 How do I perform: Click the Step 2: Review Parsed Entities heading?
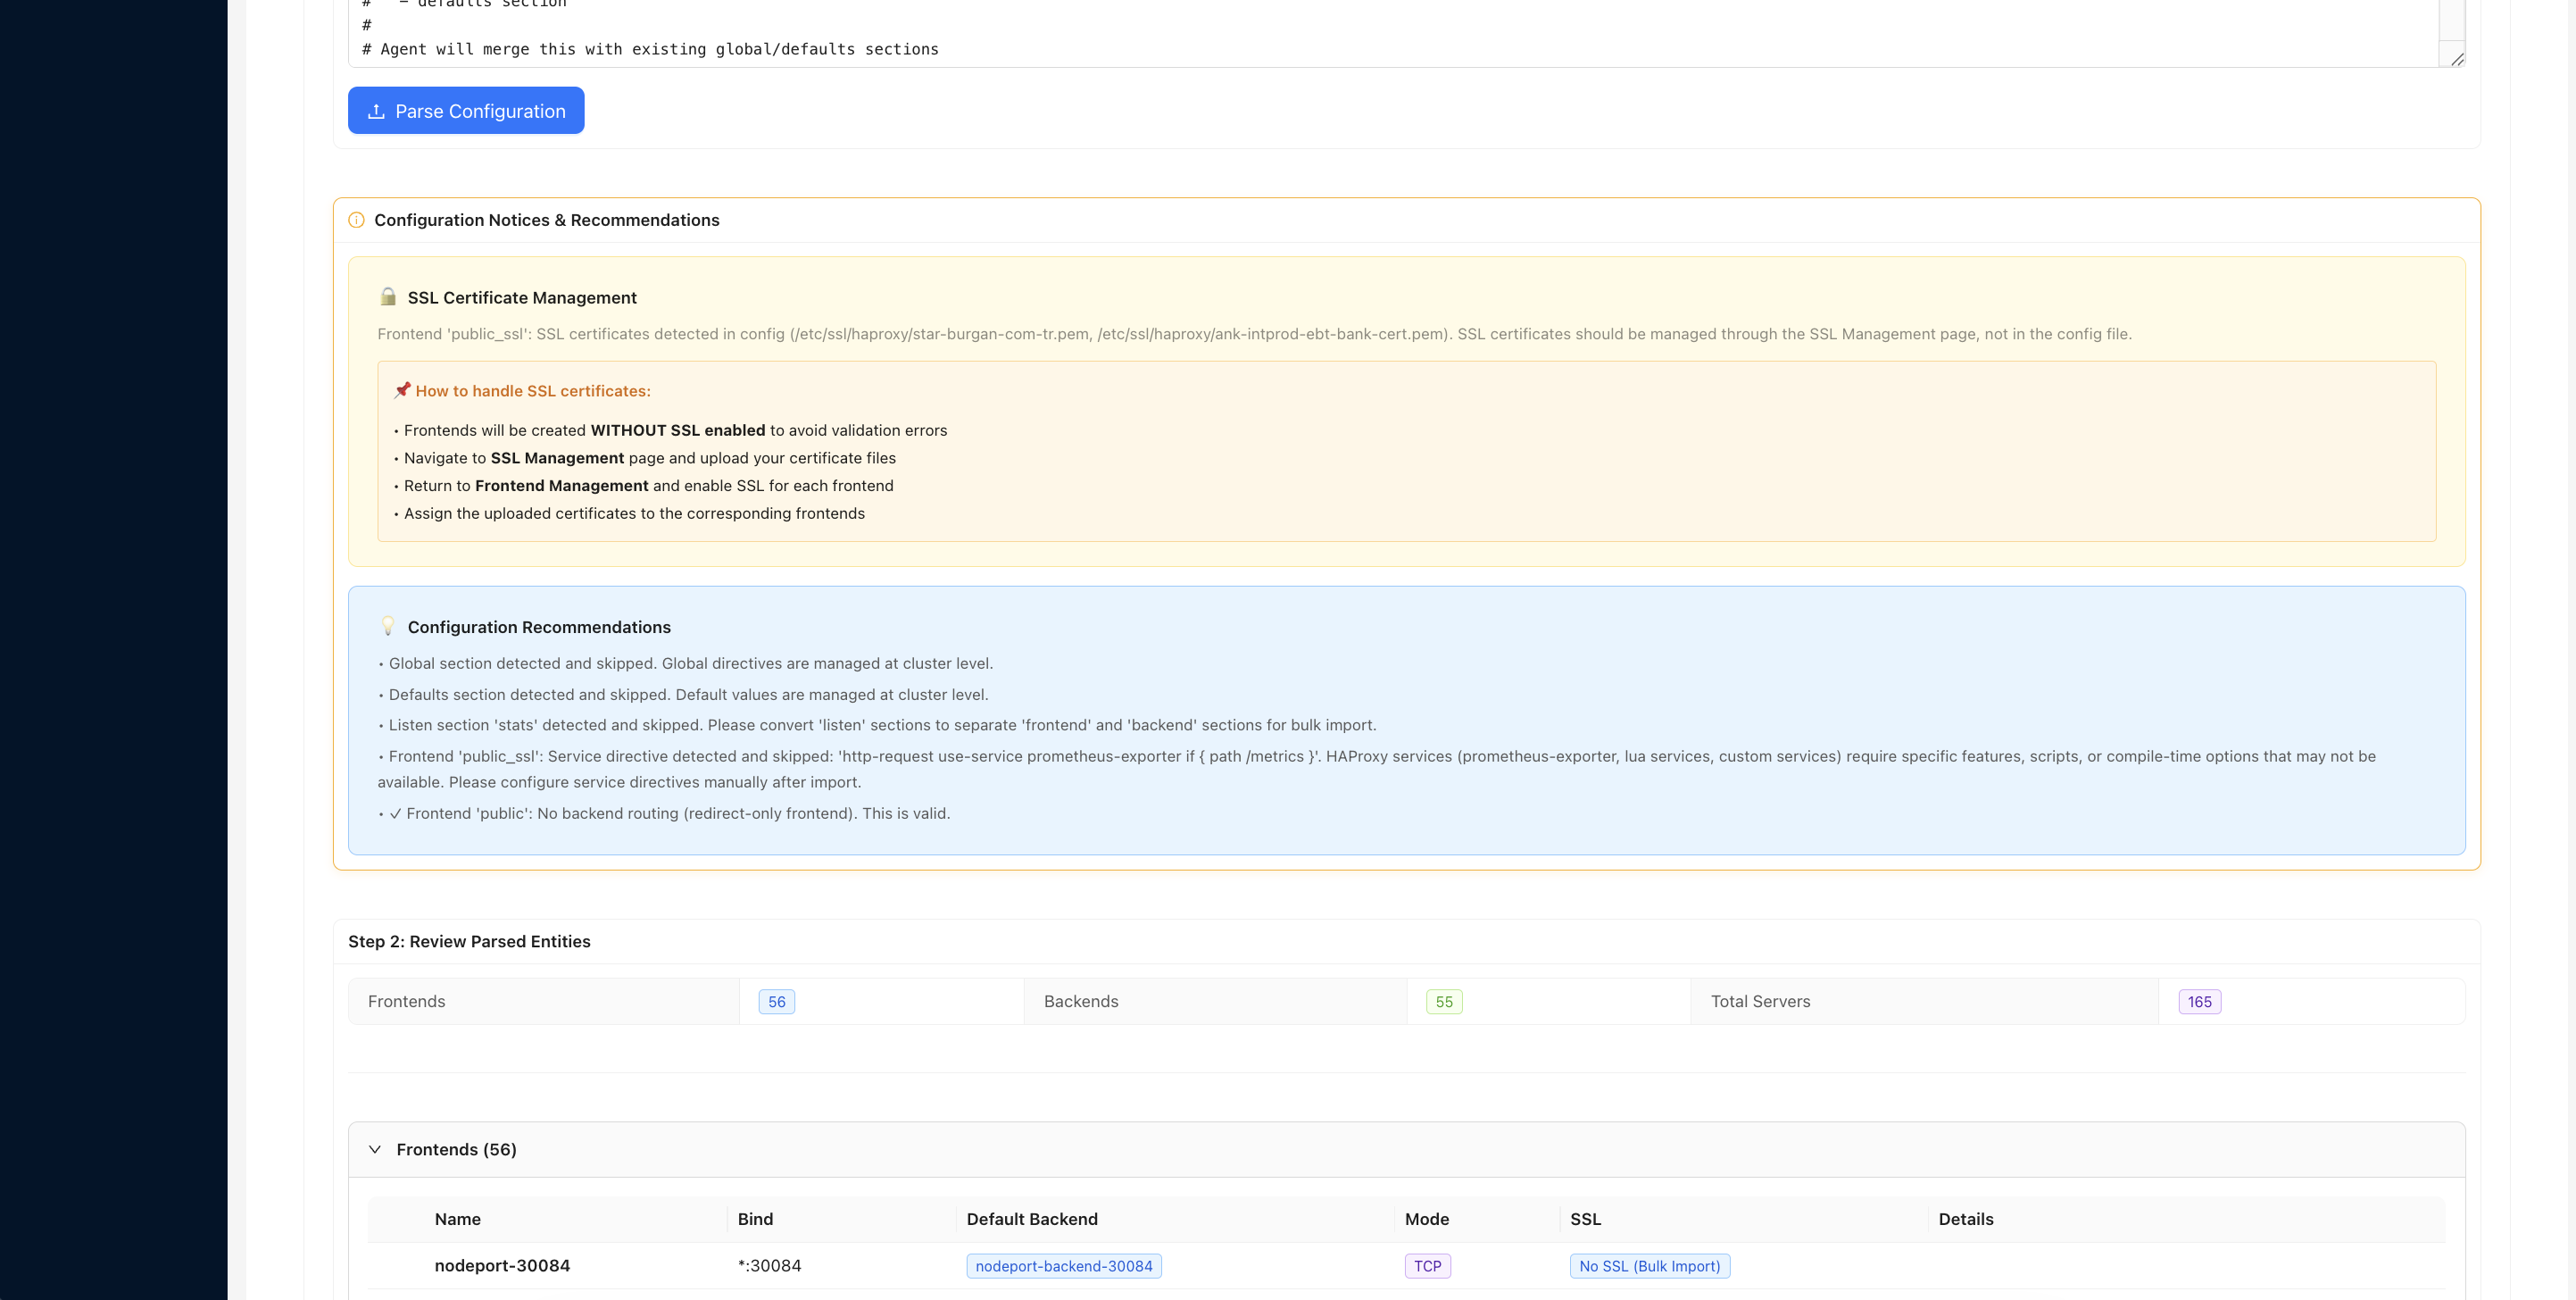469,941
